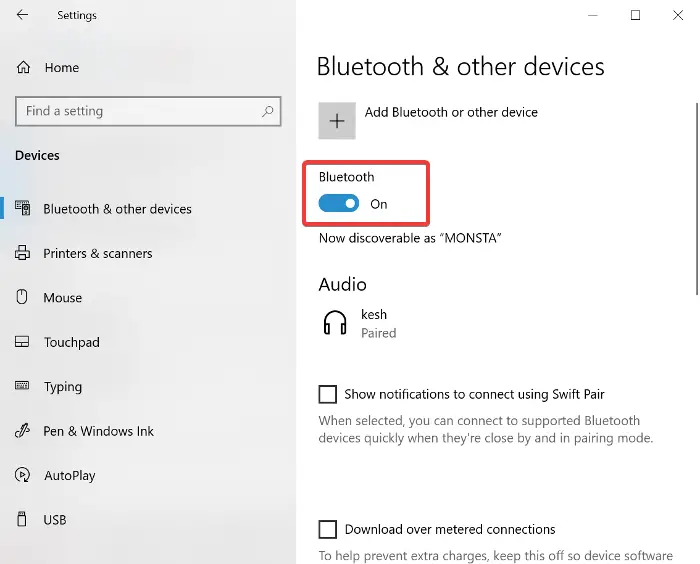
Task: Open Pen & Windows Ink settings
Action: pyautogui.click(x=98, y=431)
